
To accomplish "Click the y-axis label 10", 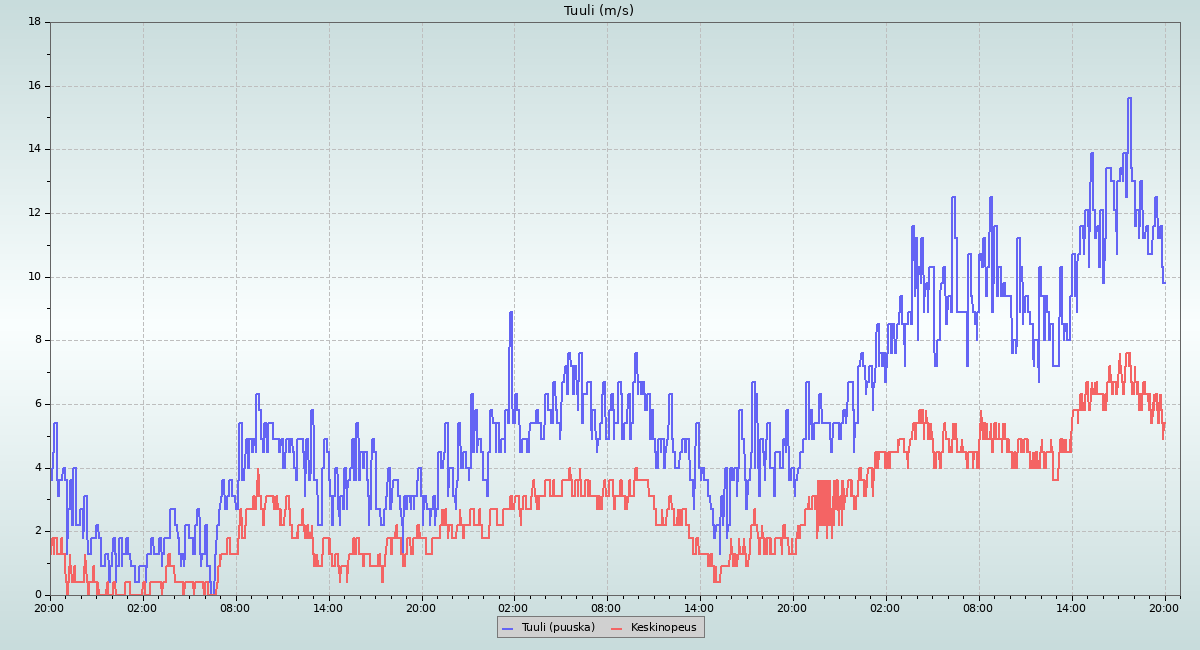I will tap(34, 277).
